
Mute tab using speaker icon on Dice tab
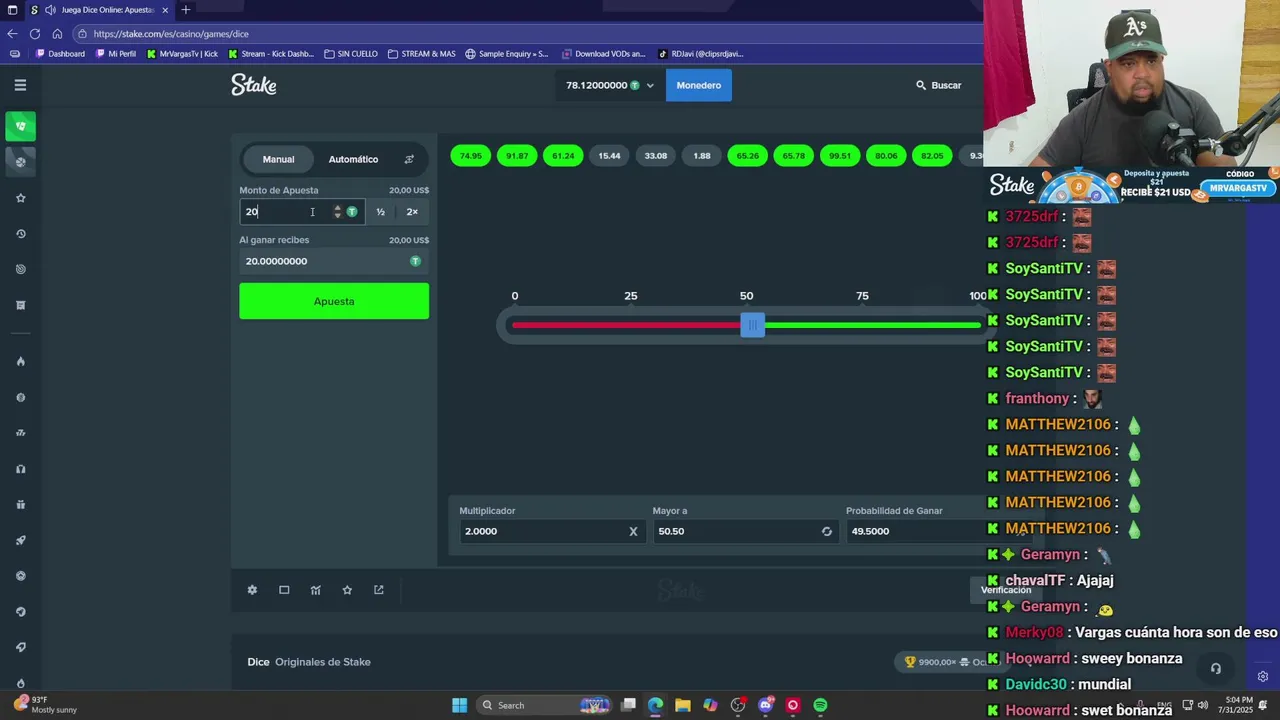point(50,10)
